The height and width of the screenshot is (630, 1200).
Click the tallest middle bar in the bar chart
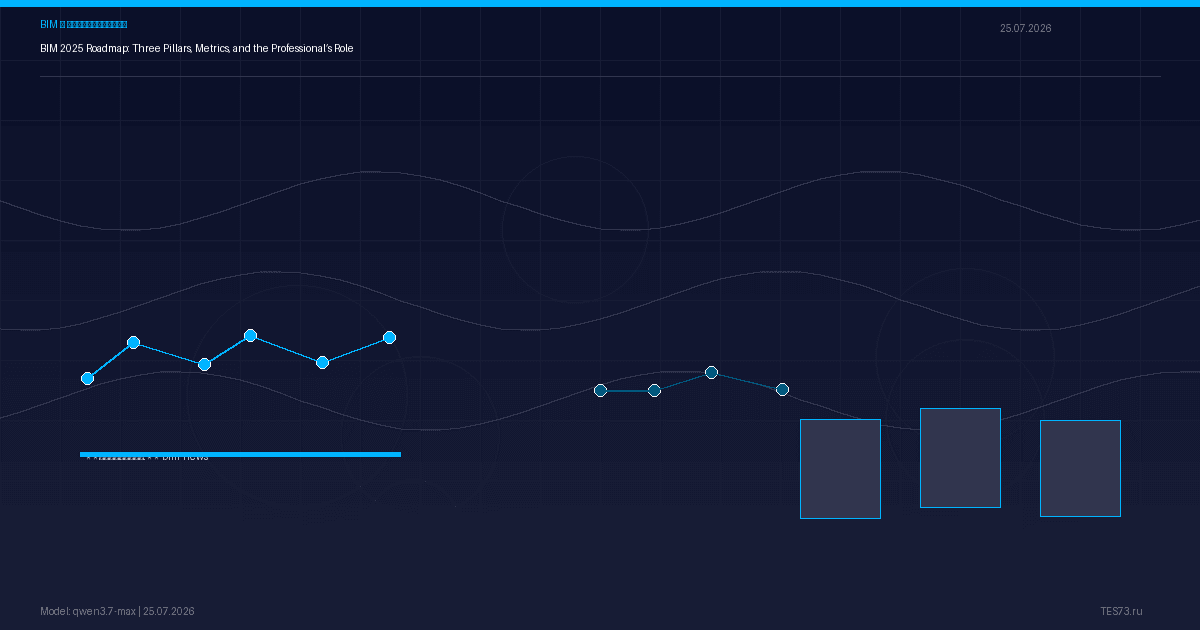(x=960, y=458)
